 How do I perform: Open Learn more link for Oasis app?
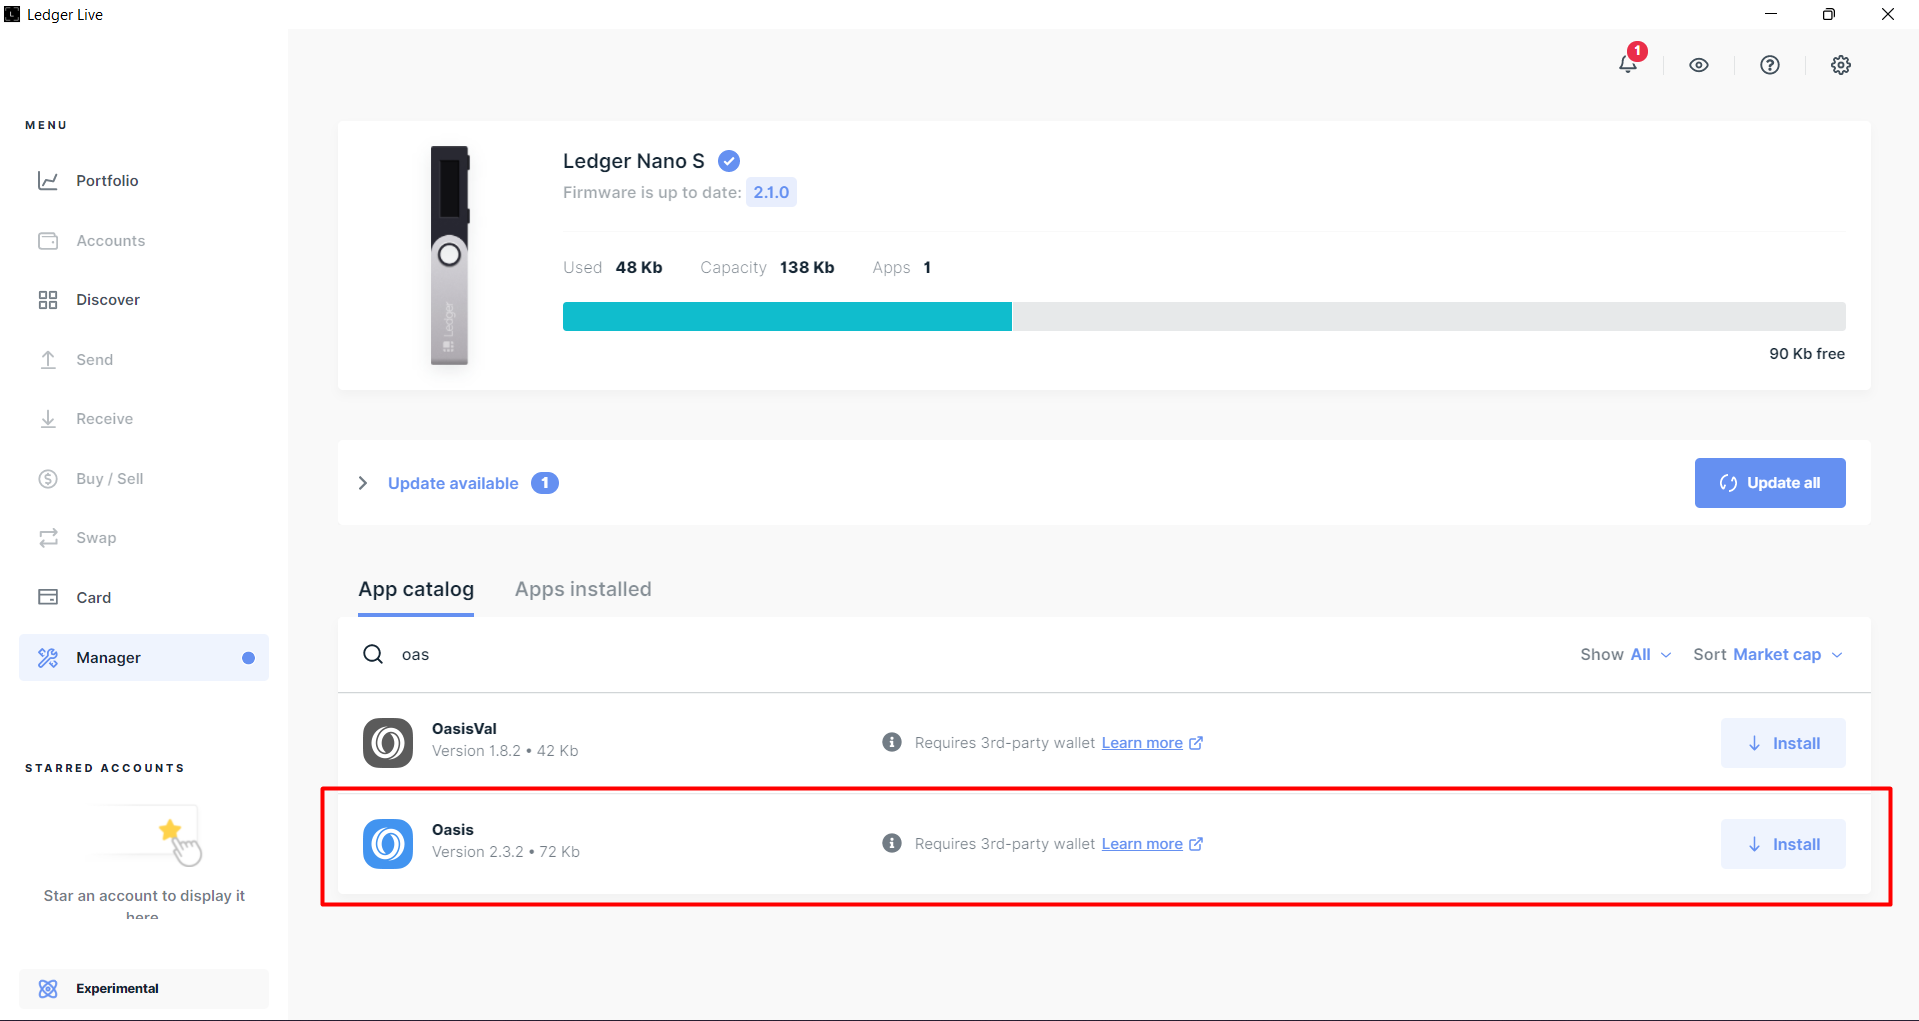[x=1142, y=843]
